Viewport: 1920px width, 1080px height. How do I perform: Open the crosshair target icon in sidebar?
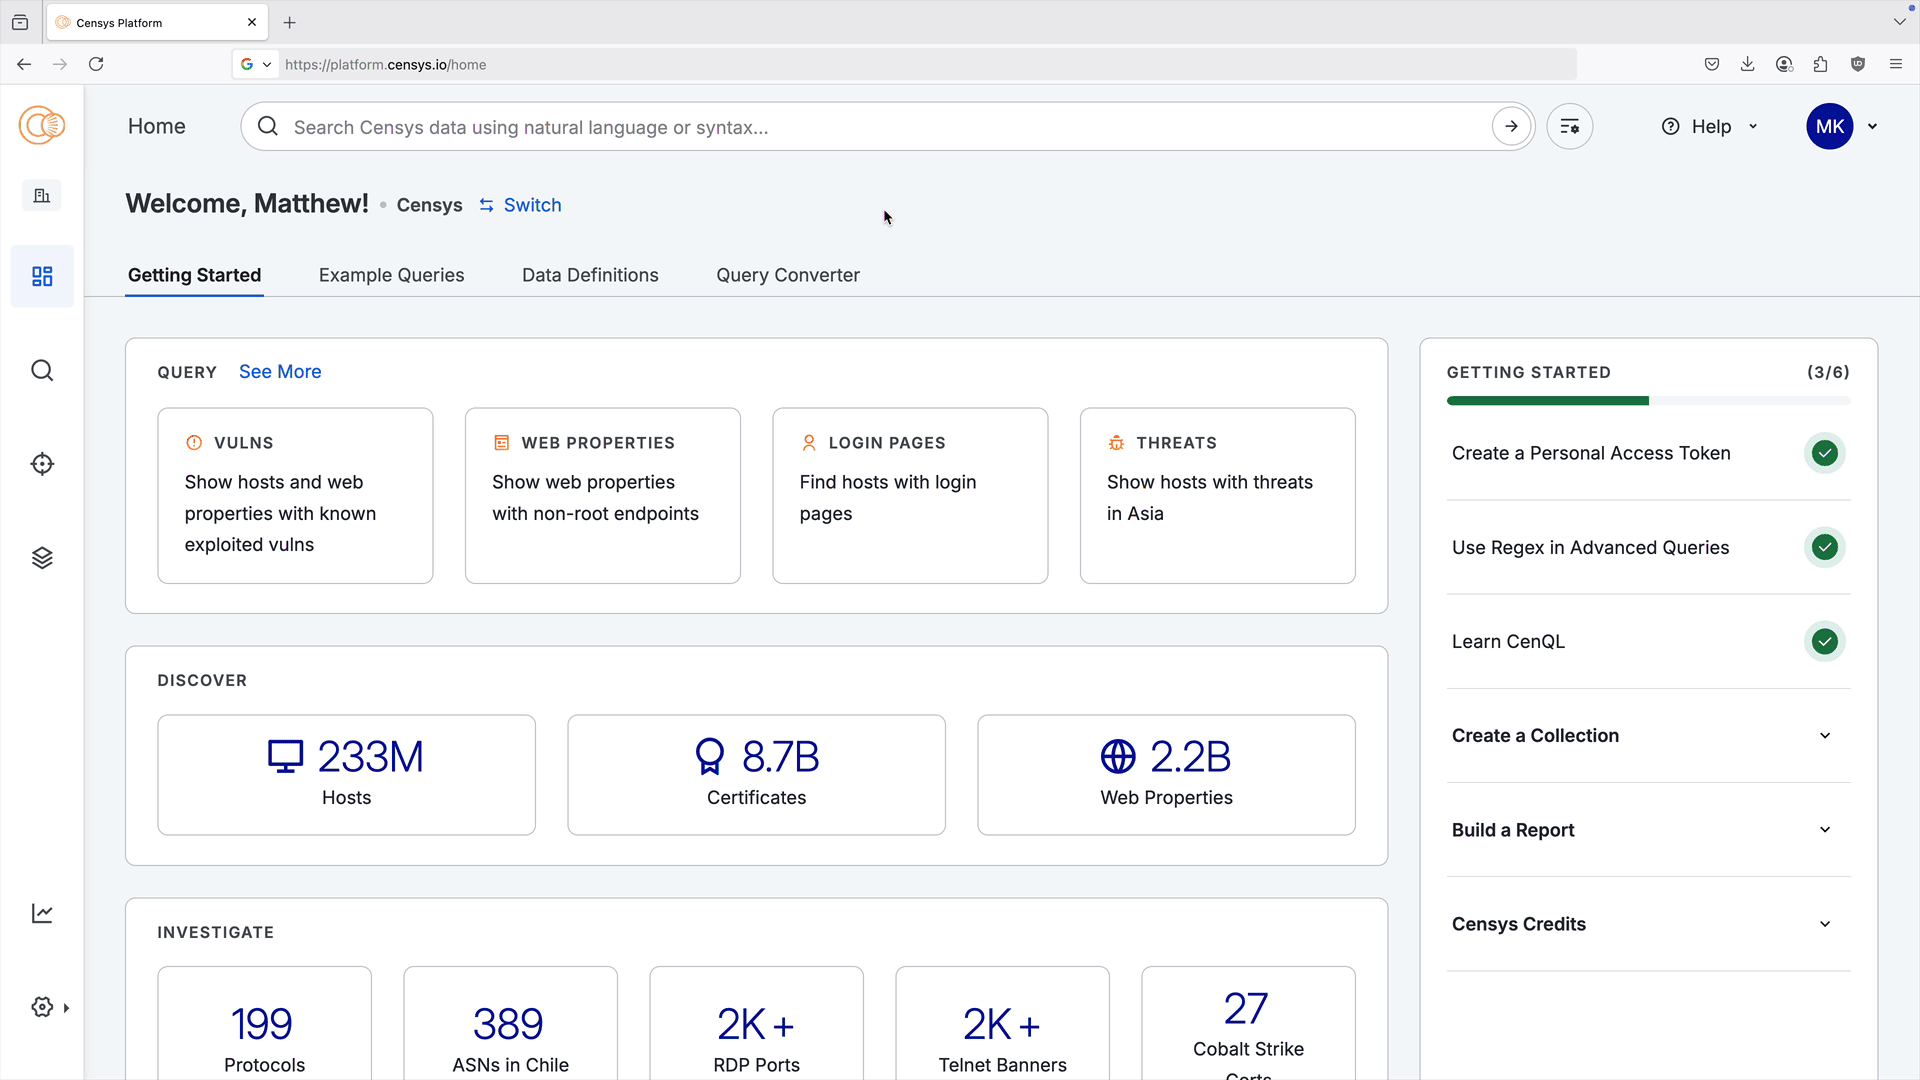click(x=42, y=464)
